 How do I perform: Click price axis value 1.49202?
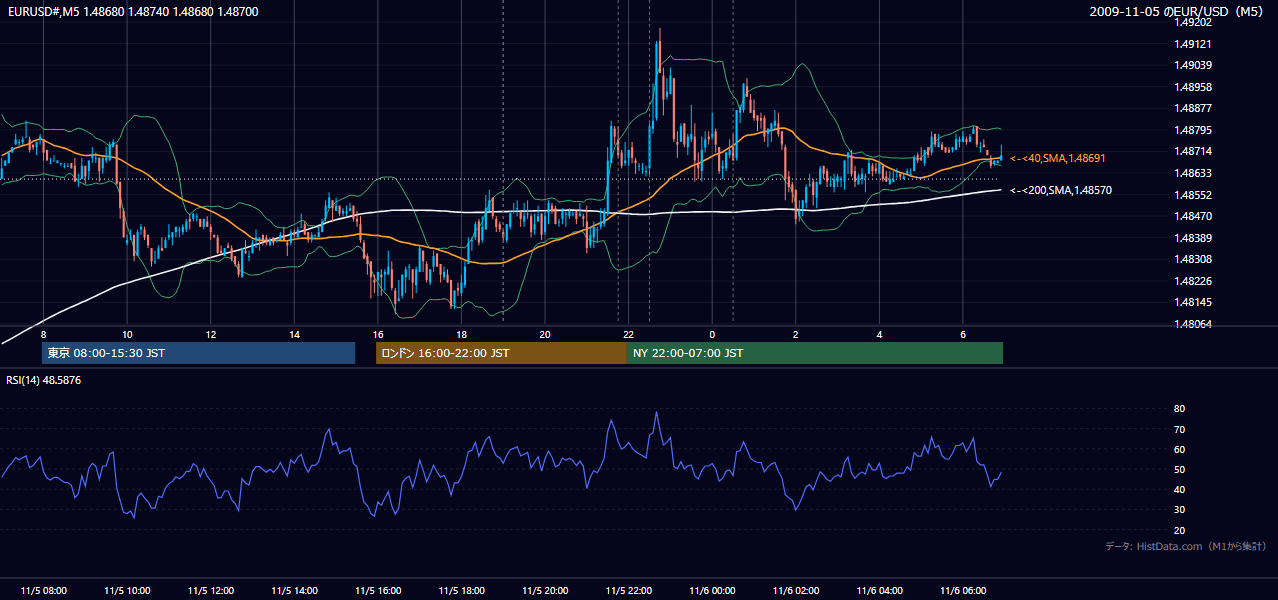tap(1192, 23)
